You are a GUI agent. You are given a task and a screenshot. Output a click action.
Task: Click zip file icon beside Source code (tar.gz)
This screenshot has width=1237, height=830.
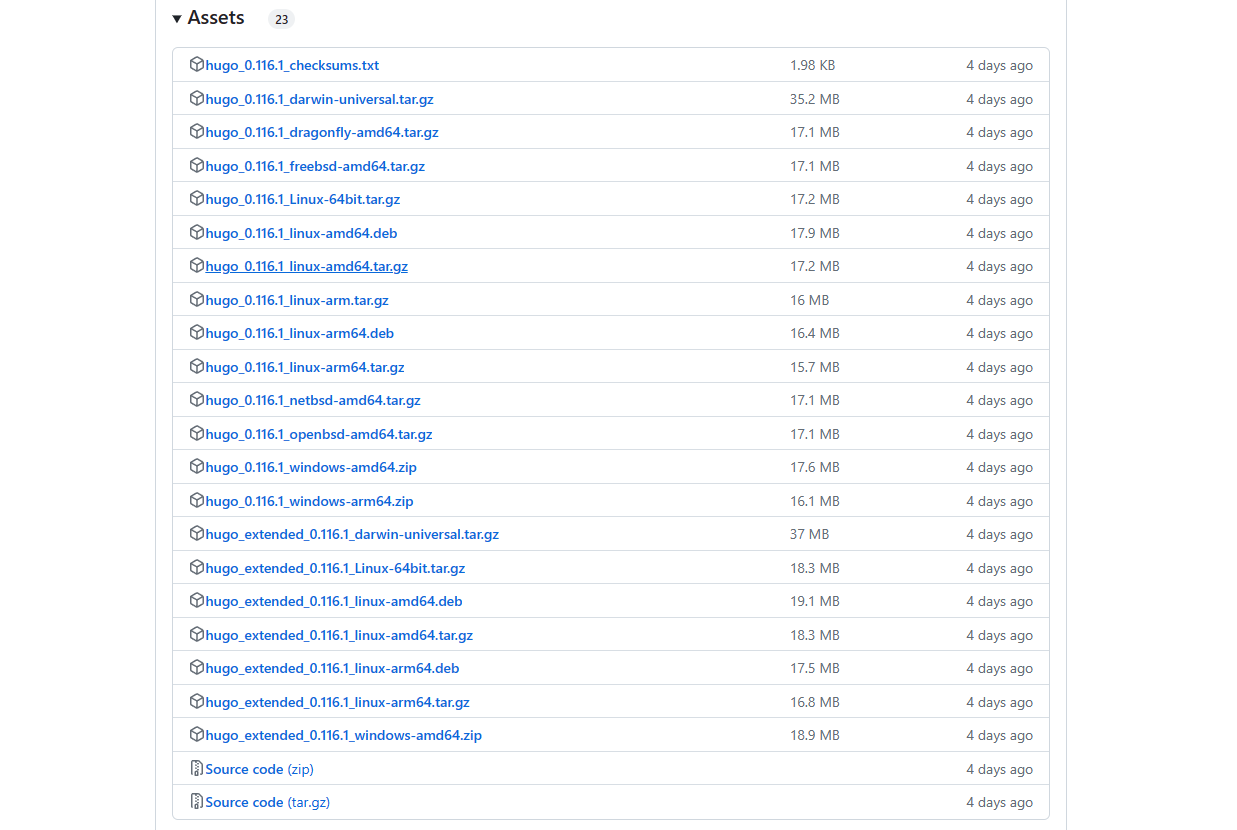coord(197,802)
